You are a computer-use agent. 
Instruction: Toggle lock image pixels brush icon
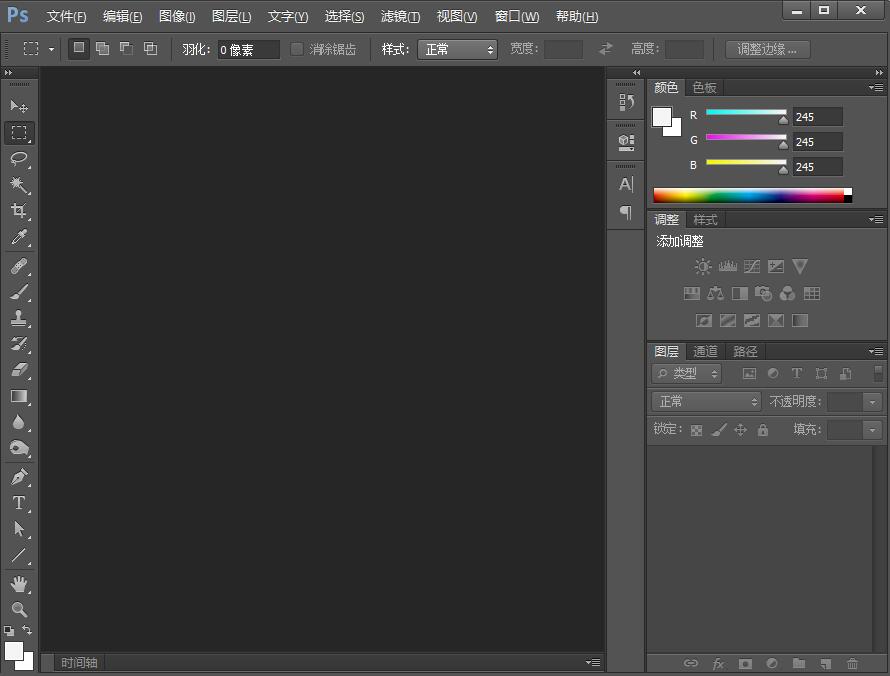pyautogui.click(x=719, y=430)
